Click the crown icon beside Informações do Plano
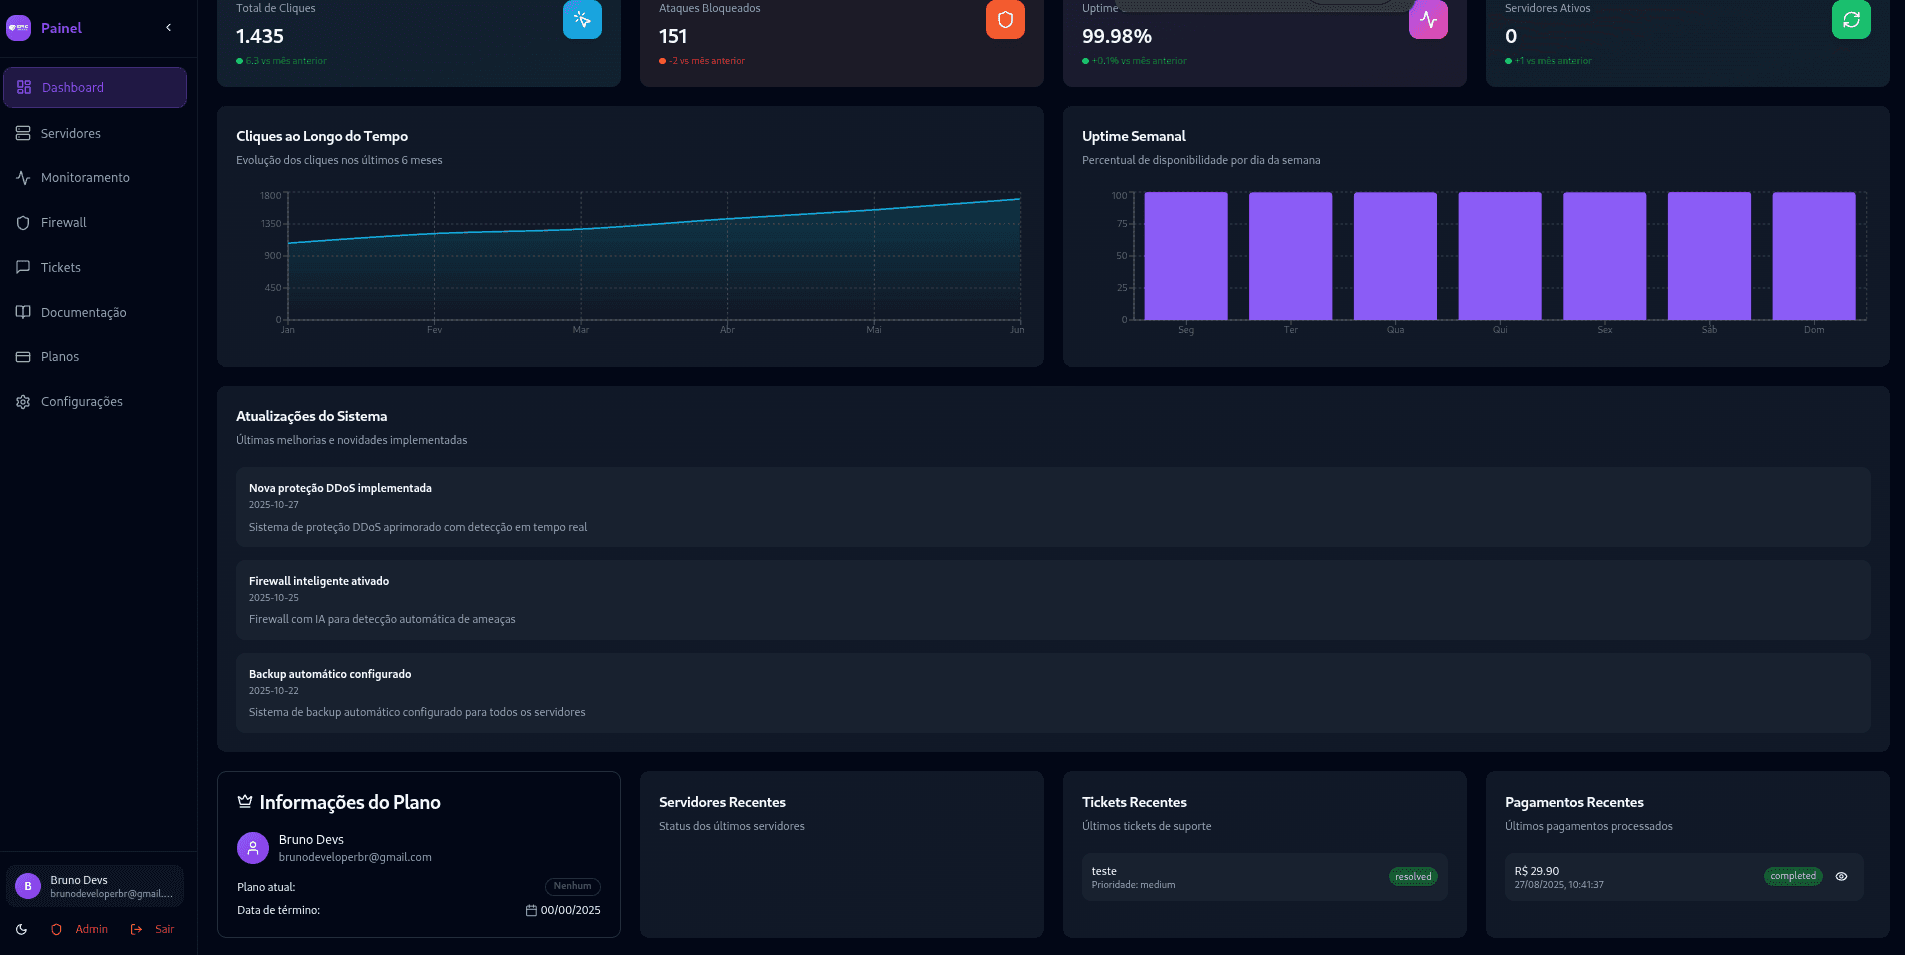 coord(245,800)
